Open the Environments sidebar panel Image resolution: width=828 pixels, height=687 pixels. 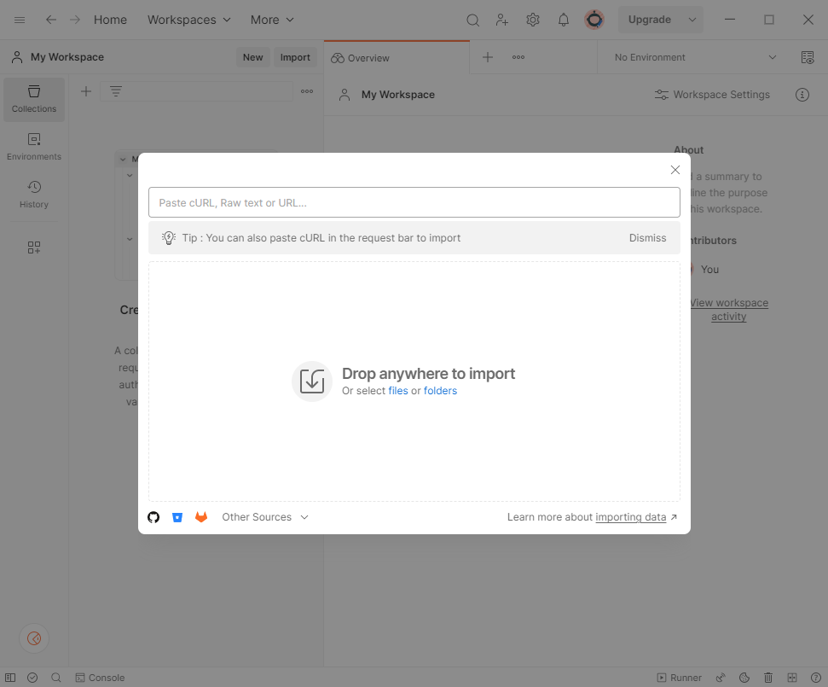pyautogui.click(x=34, y=147)
